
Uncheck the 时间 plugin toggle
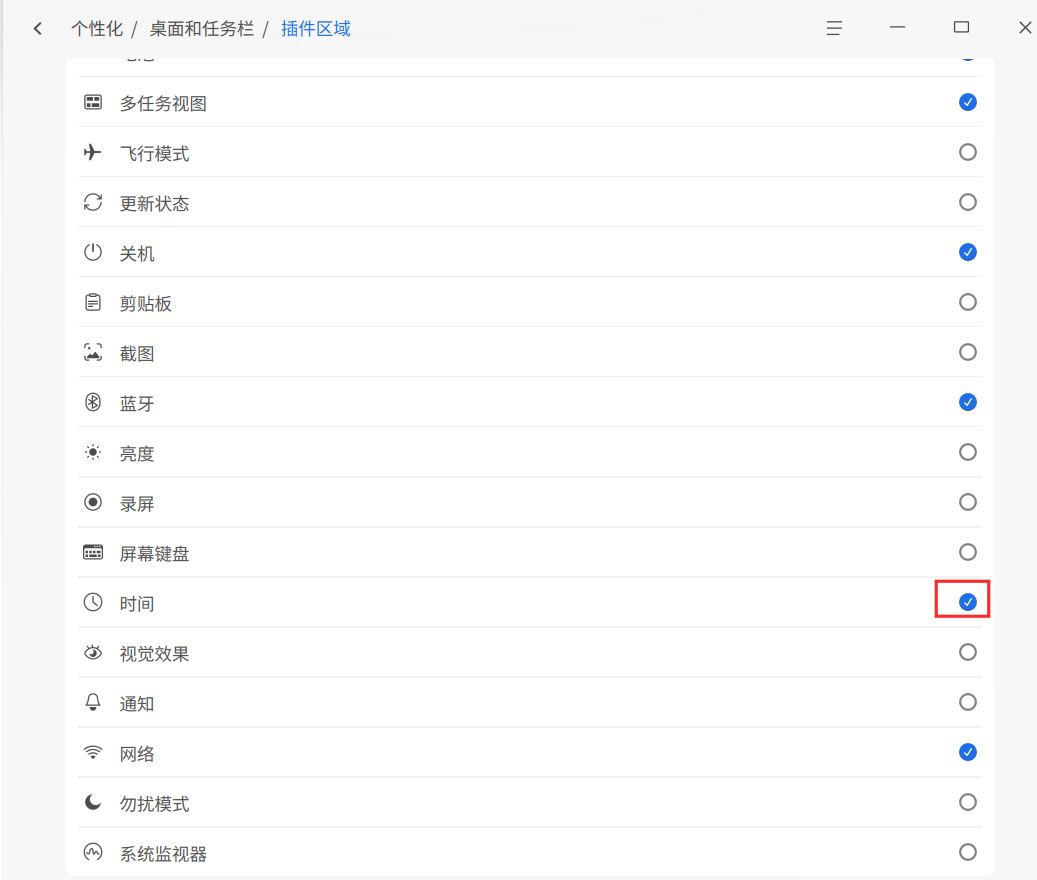coord(968,602)
